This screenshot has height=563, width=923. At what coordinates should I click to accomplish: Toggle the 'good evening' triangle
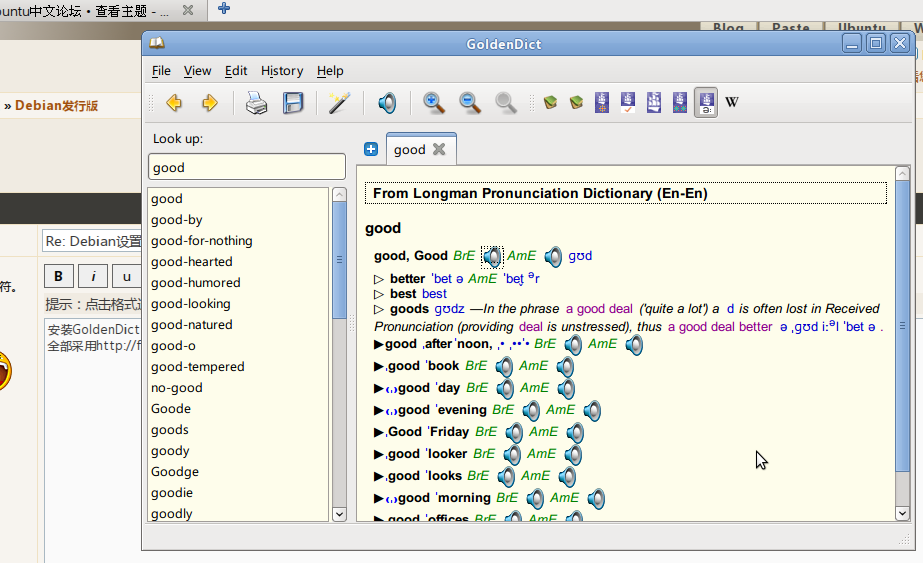379,410
